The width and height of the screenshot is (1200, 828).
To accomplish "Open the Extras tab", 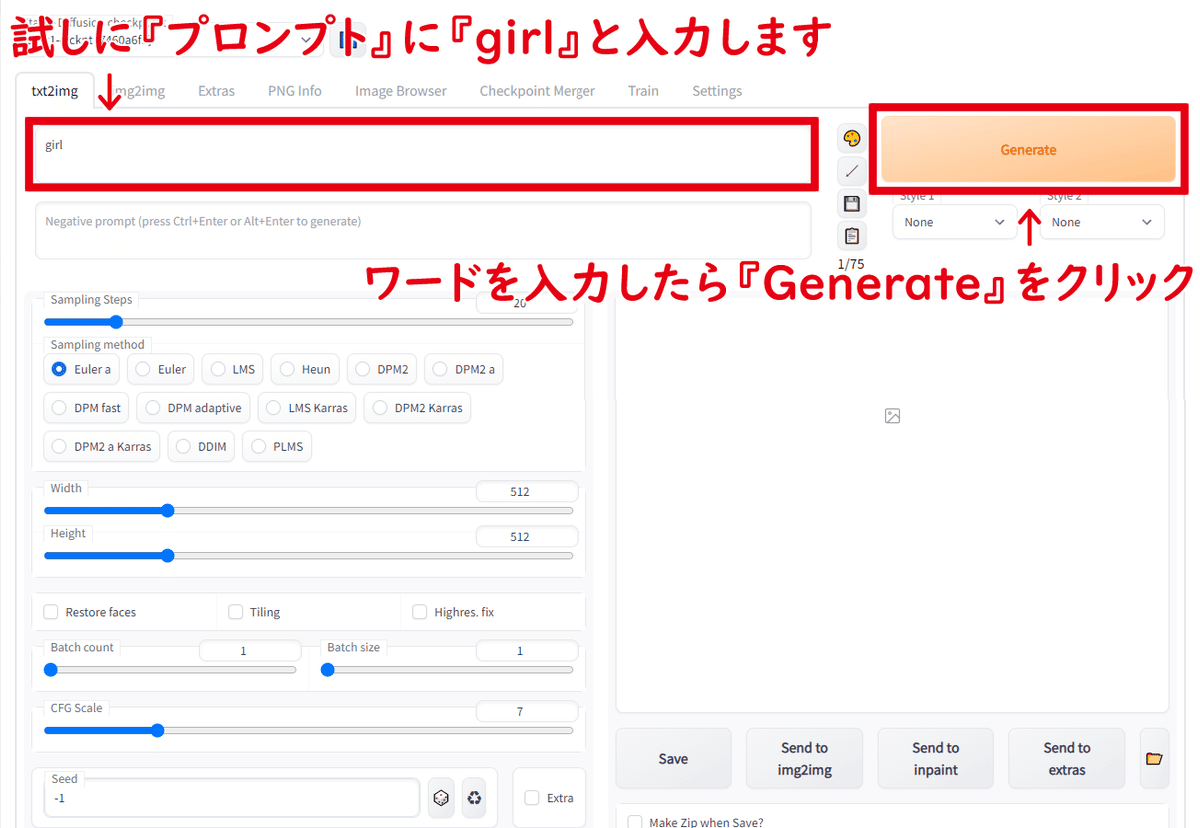I will point(216,91).
